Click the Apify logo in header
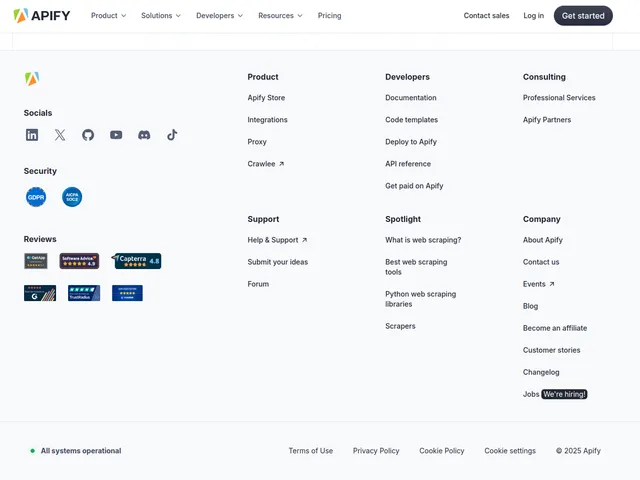The height and width of the screenshot is (480, 640). (42, 16)
